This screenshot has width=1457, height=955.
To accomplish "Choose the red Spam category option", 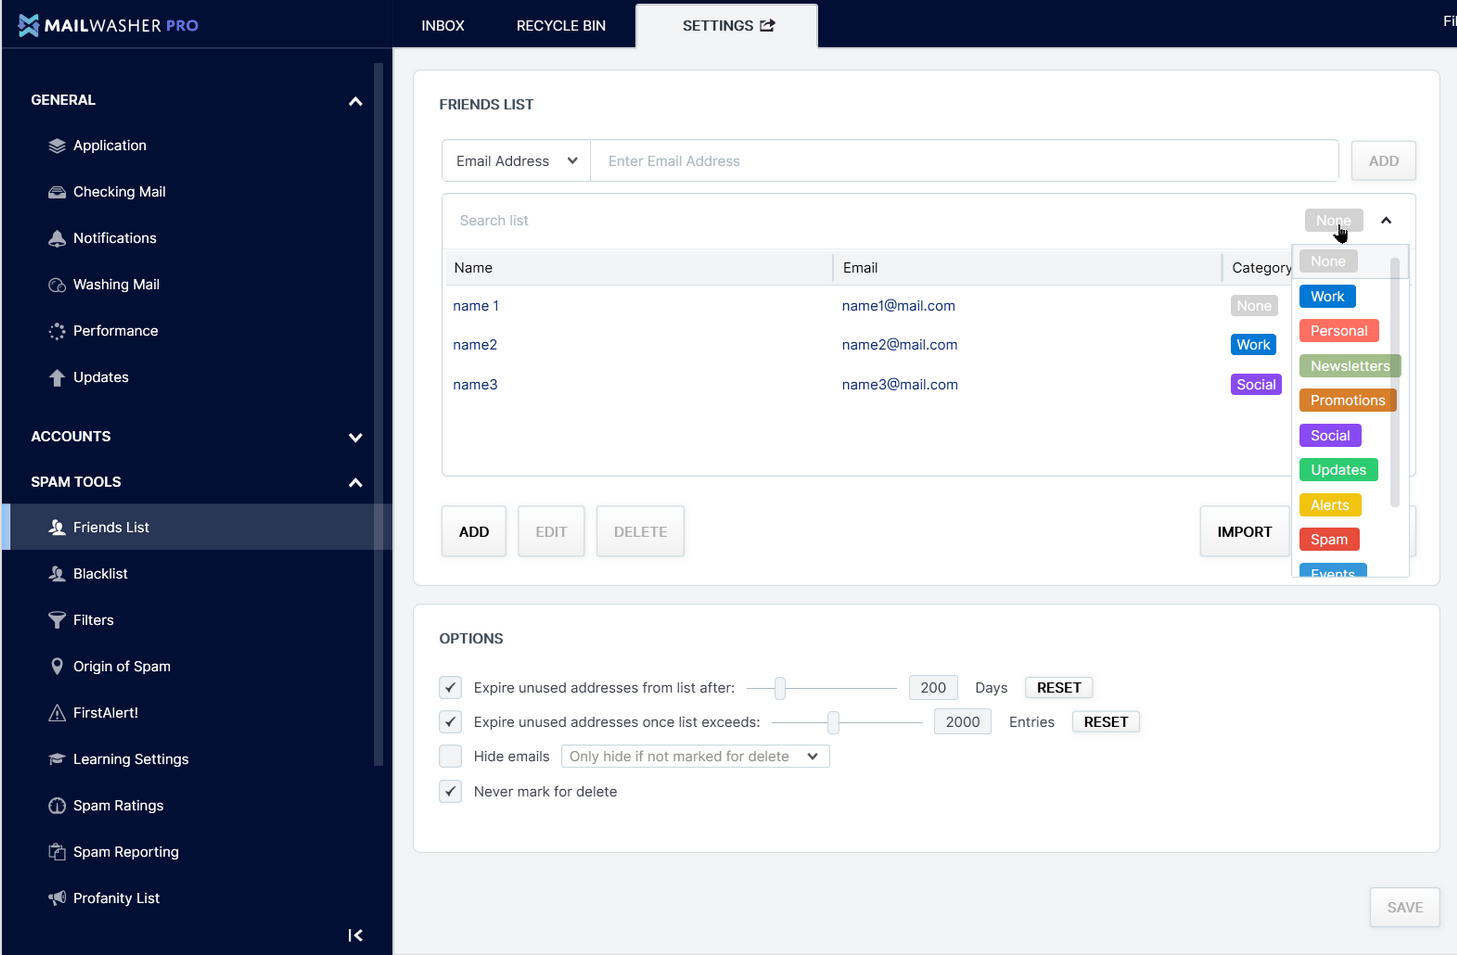I will pyautogui.click(x=1329, y=539).
